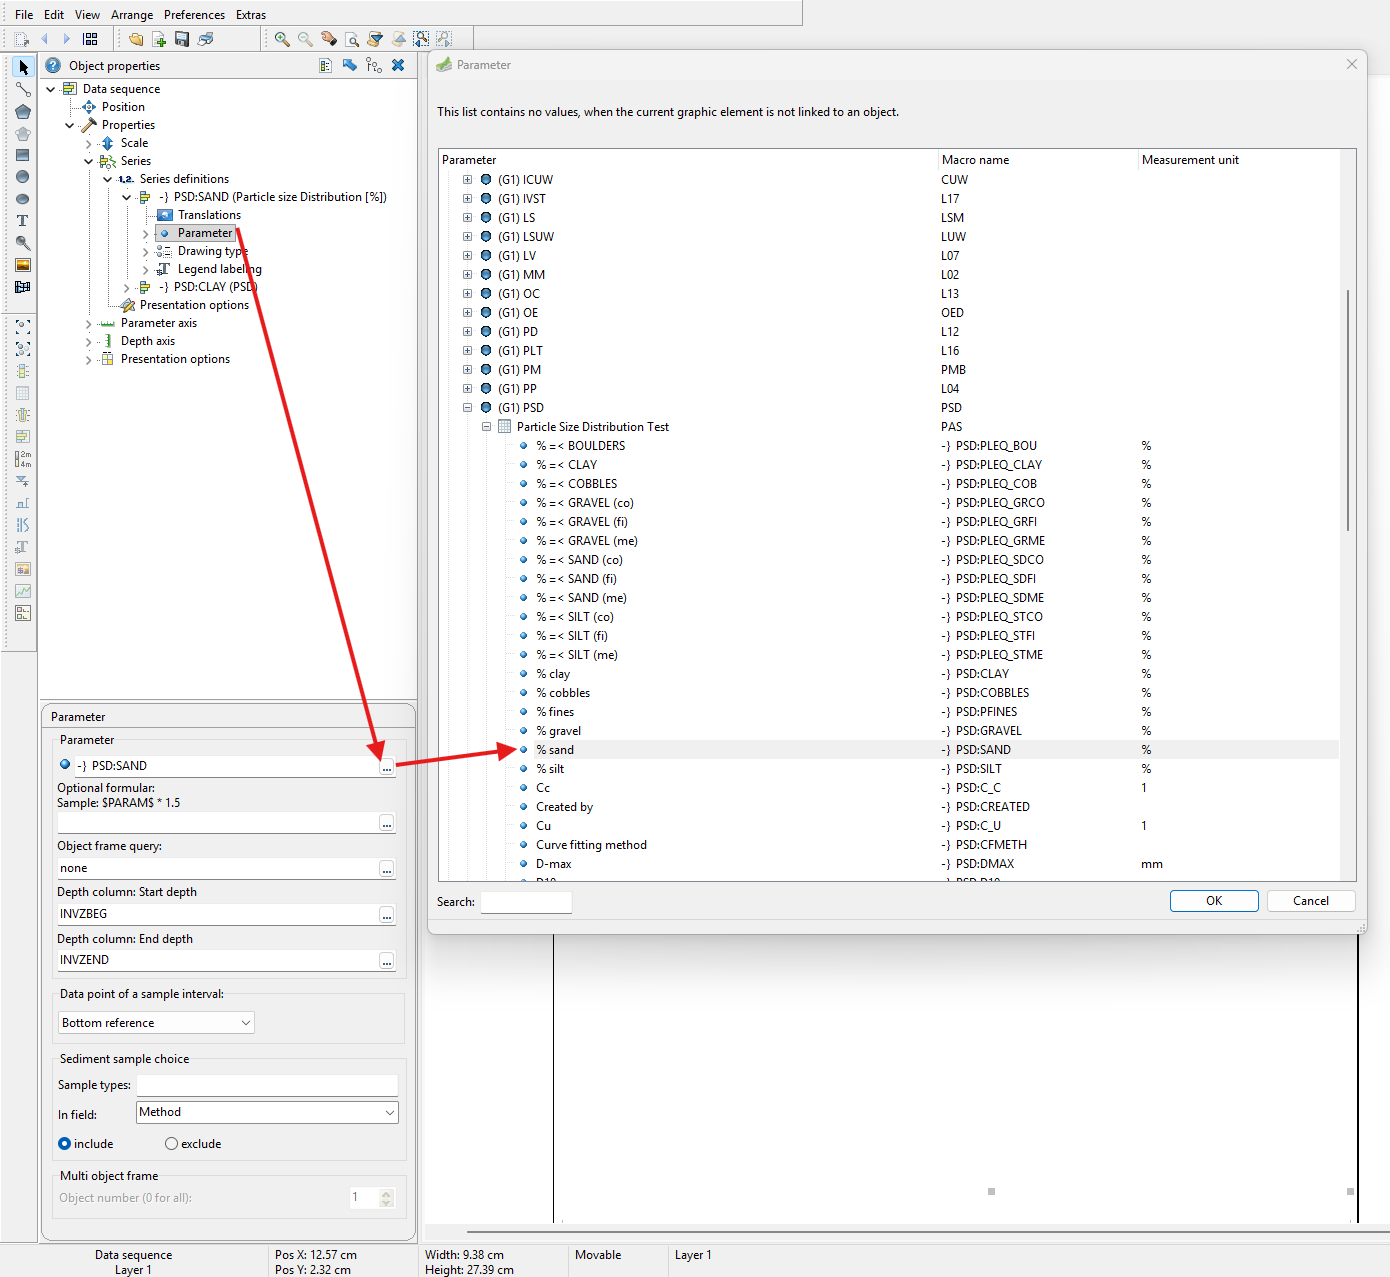
Task: Open the Preferences menu
Action: [194, 15]
